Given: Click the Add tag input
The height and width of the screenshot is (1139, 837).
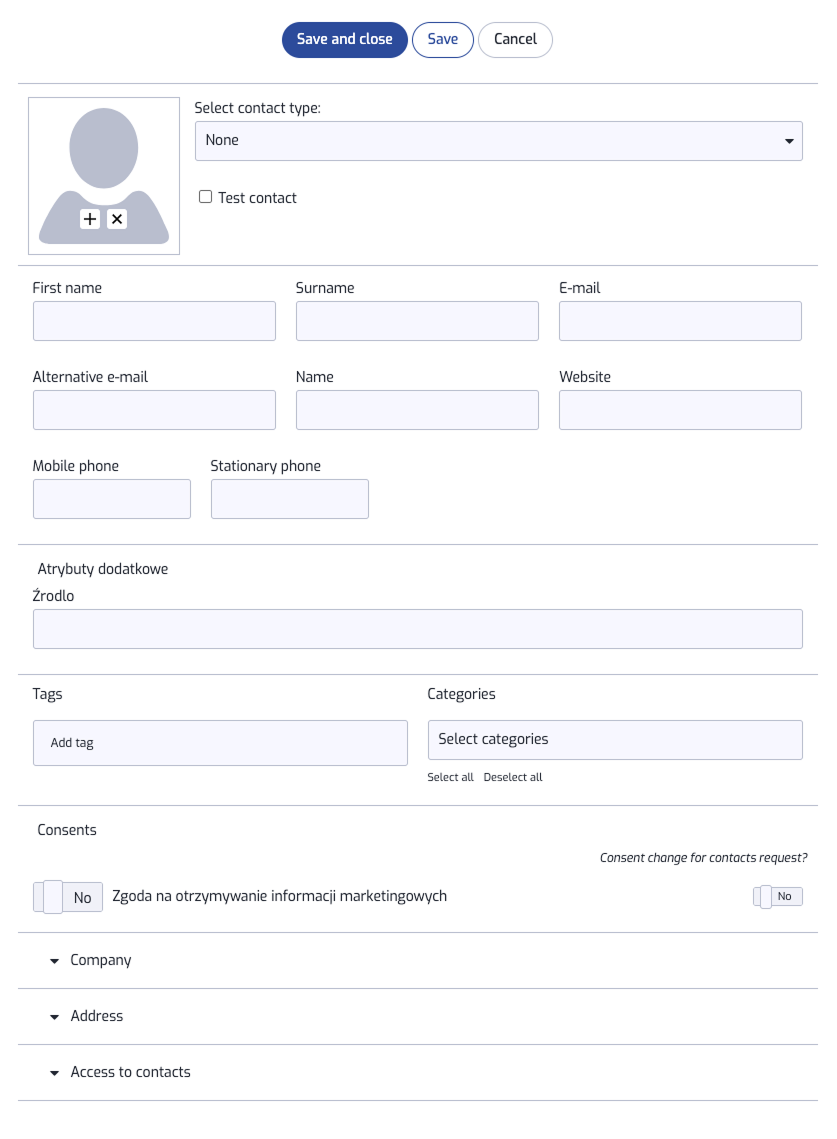Looking at the screenshot, I should [x=220, y=743].
